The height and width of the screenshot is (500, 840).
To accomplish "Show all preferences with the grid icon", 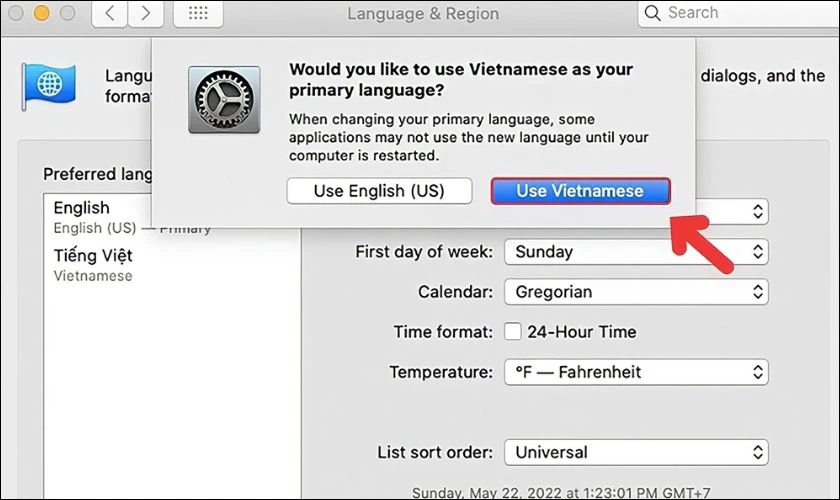I will coord(198,13).
